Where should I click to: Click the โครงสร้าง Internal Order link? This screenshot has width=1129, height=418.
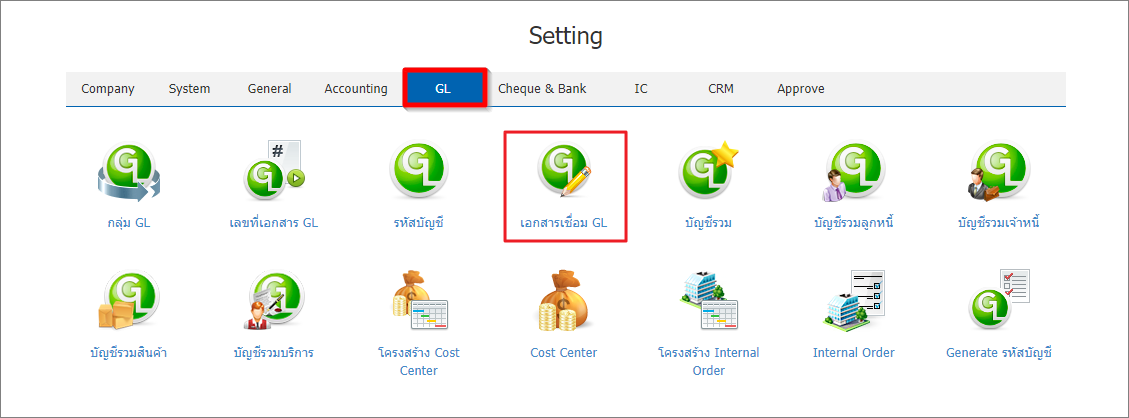(x=709, y=362)
